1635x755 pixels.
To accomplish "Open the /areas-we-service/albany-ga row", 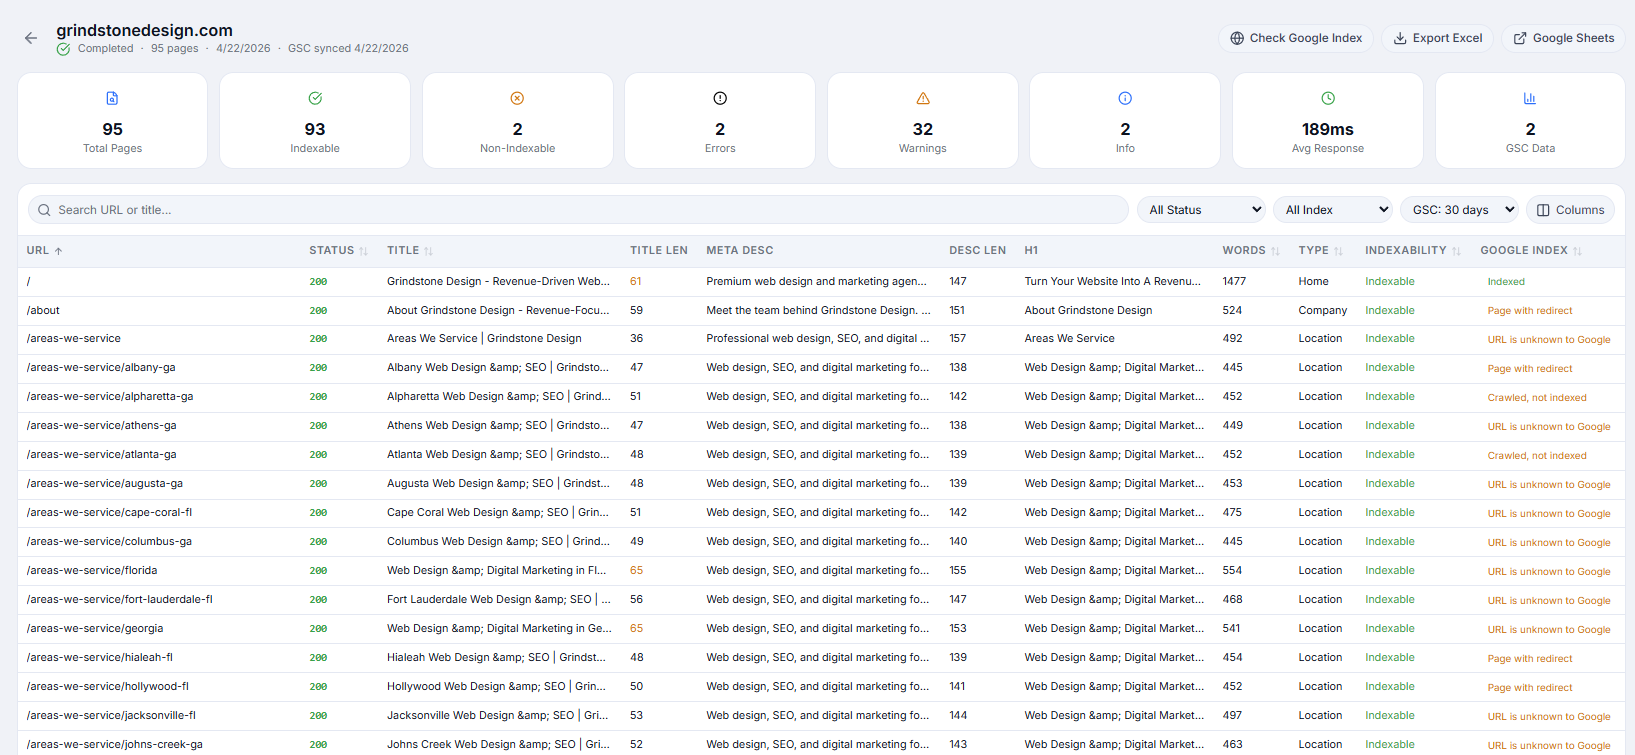I will (x=821, y=368).
